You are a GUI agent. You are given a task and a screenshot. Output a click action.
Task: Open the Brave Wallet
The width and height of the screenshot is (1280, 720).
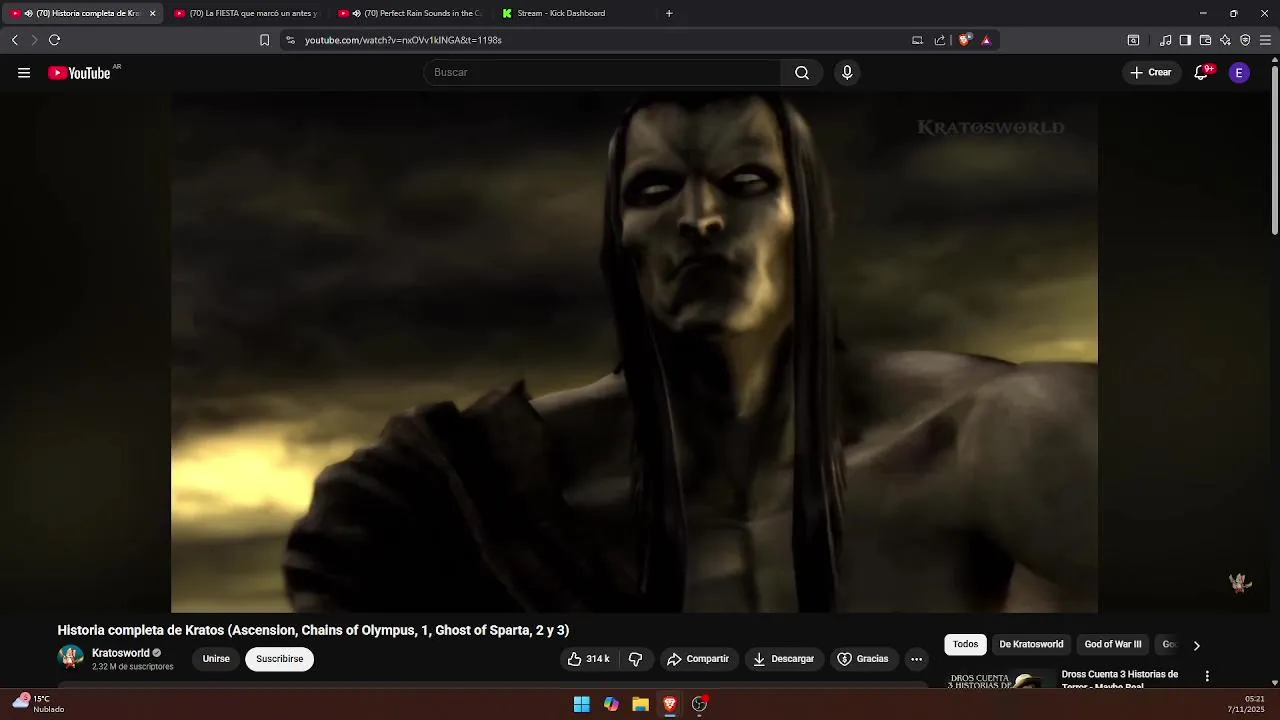tap(1205, 40)
